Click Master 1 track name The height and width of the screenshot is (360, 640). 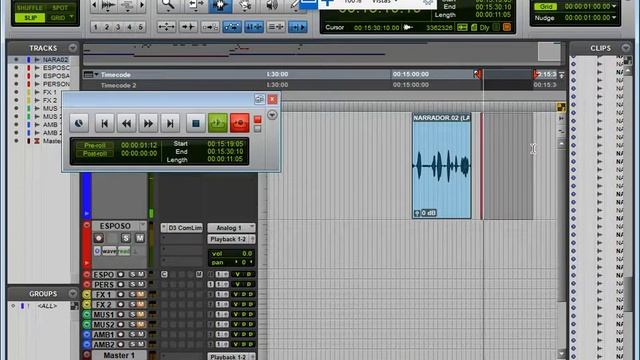119,355
